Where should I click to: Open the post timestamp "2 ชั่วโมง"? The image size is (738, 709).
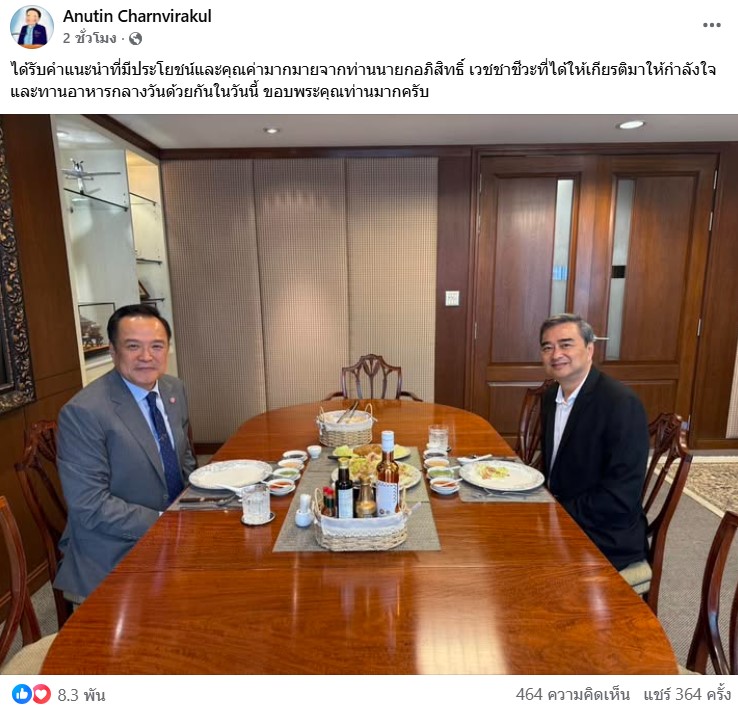coord(89,38)
